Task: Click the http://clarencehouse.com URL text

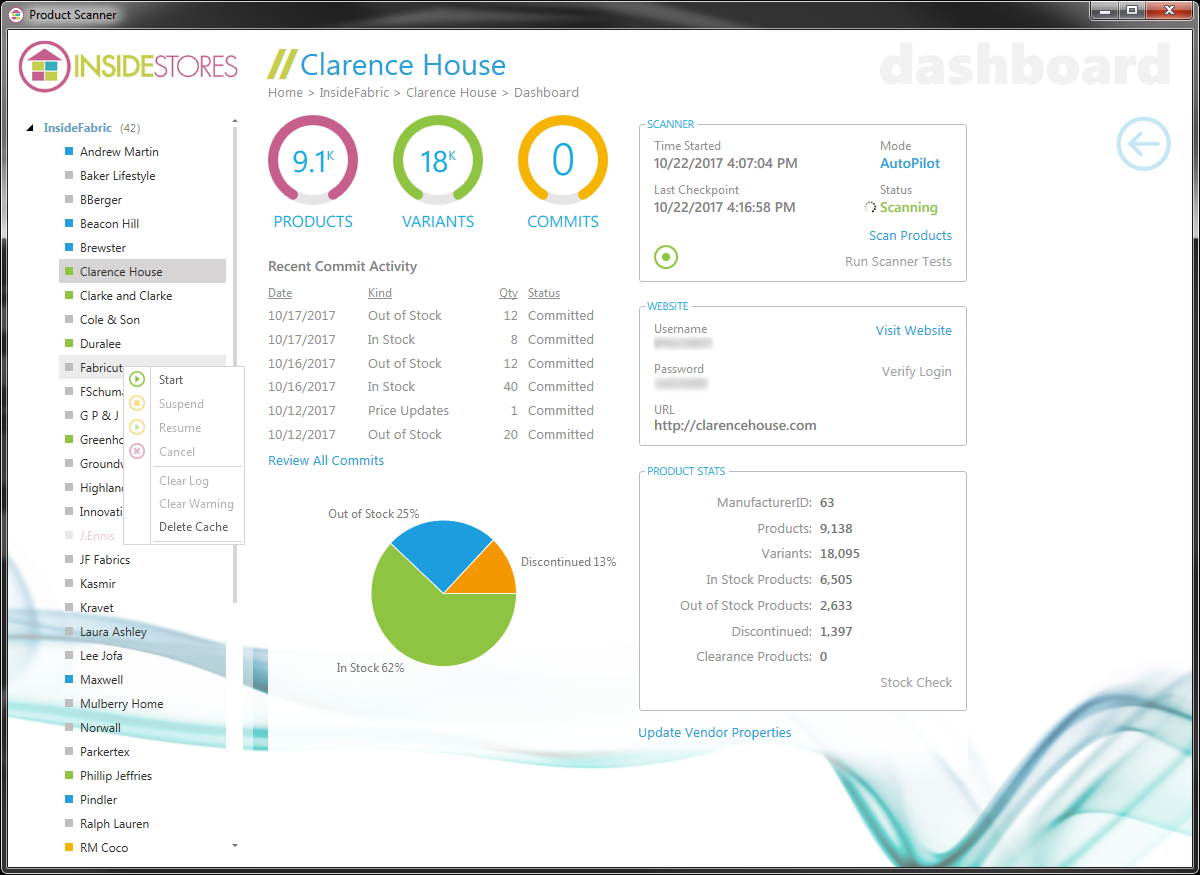Action: [x=735, y=426]
